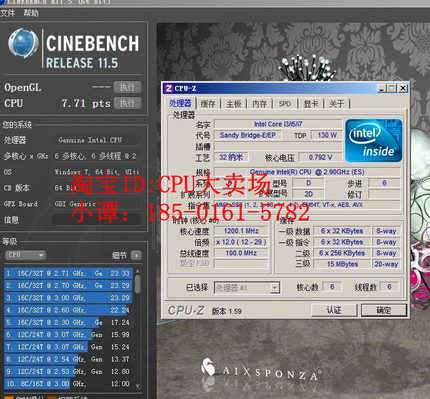Screen dimensions: 430x399
Task: Switch to the 显卡 tab in CPU-Z
Action: [310, 104]
